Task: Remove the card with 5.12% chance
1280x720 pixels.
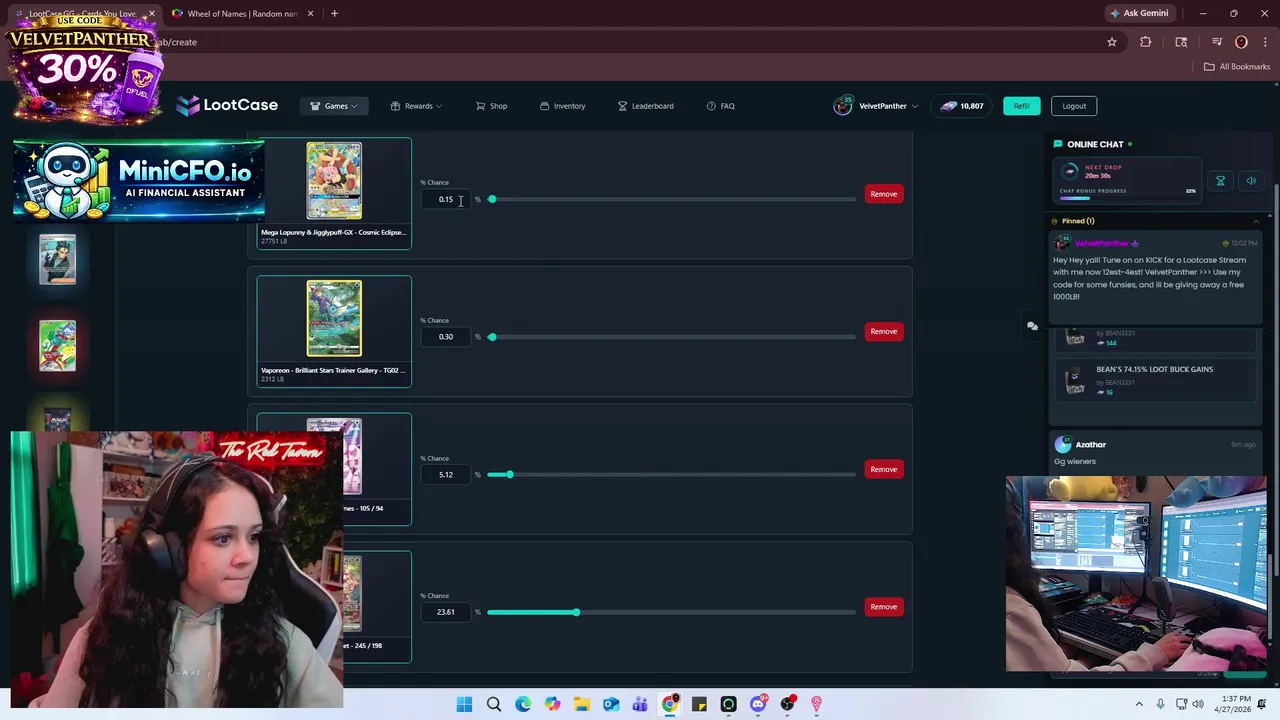Action: click(x=883, y=469)
